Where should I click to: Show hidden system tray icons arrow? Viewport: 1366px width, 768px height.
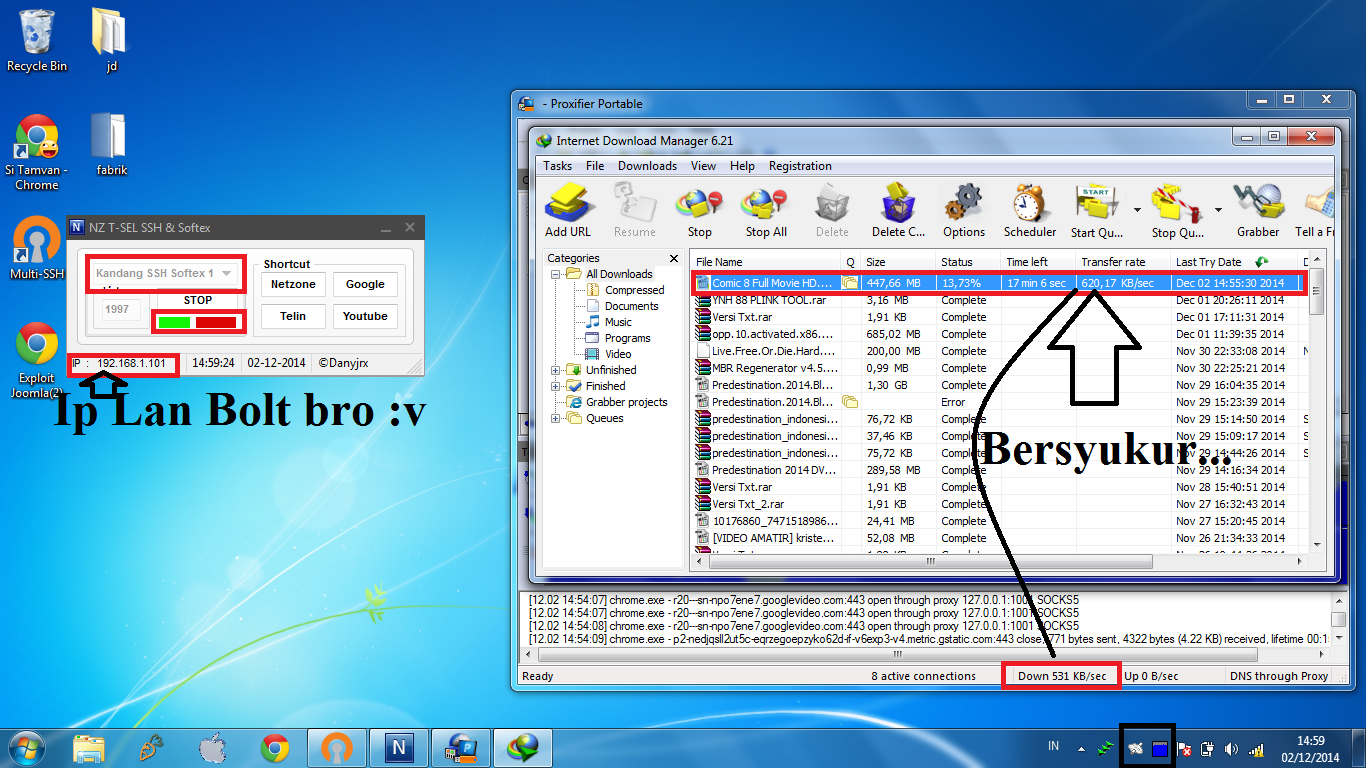1080,748
